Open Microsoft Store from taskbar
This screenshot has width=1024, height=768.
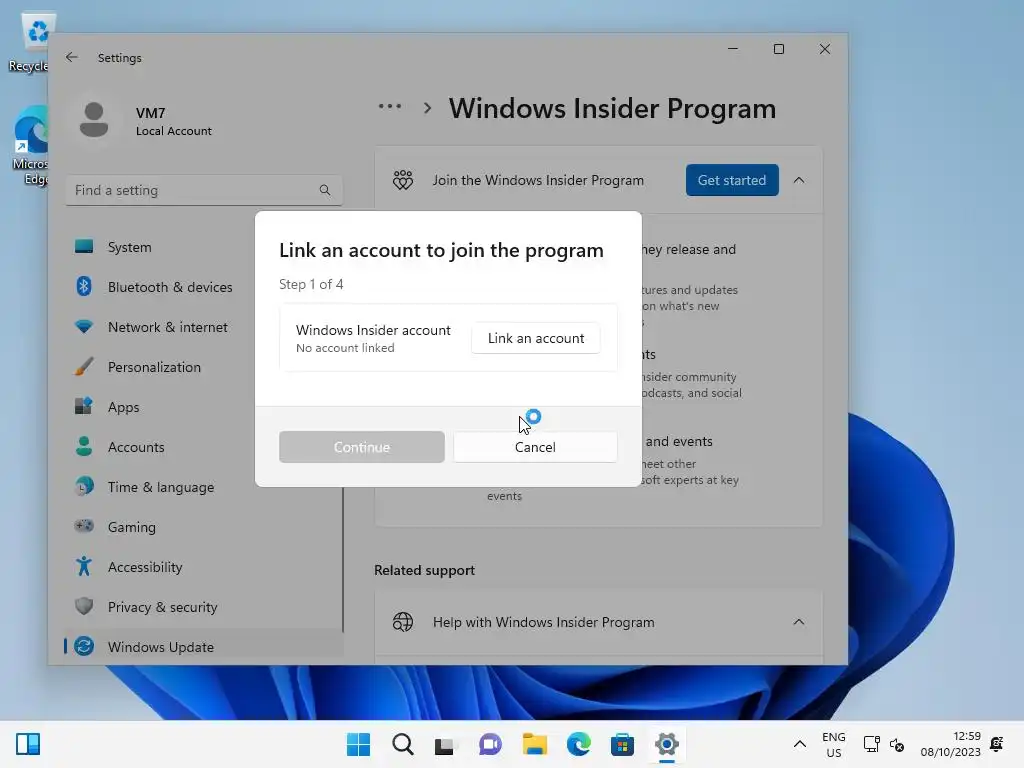[x=622, y=744]
